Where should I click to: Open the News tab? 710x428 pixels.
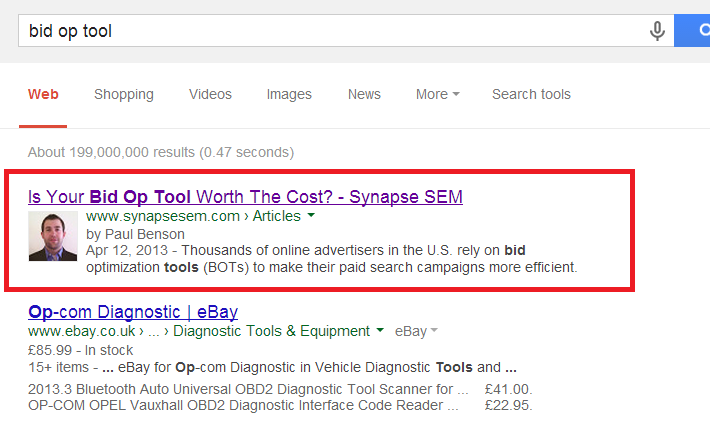[x=364, y=94]
